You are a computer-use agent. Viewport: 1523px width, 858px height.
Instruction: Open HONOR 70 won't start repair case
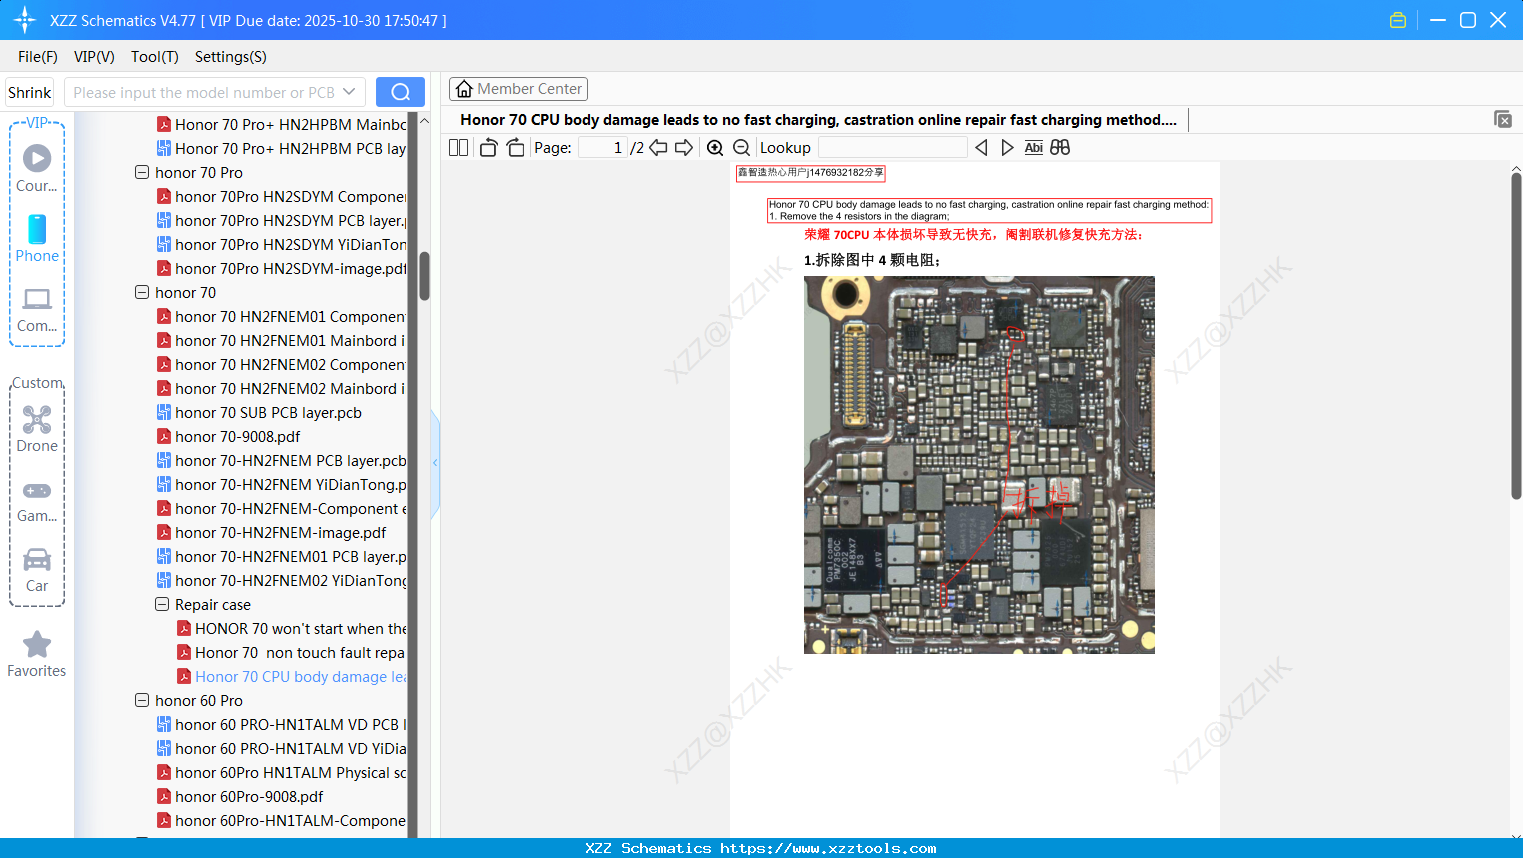point(291,628)
